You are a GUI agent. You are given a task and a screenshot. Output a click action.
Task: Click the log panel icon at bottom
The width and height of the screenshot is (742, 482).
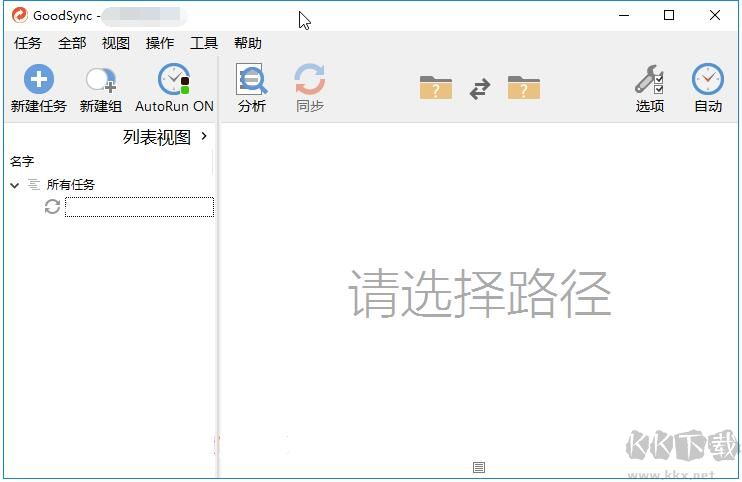coord(479,467)
